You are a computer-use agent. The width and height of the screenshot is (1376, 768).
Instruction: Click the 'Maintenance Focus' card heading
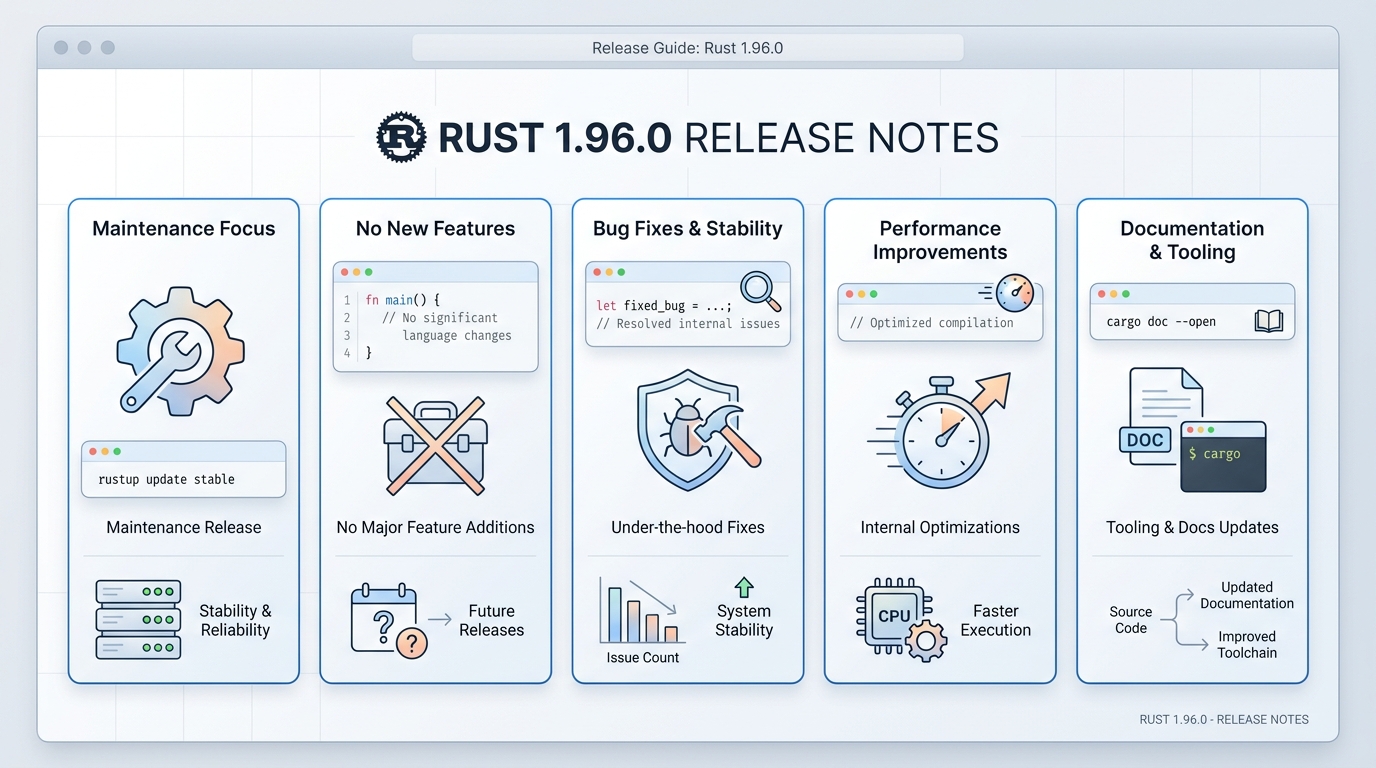[x=184, y=228]
